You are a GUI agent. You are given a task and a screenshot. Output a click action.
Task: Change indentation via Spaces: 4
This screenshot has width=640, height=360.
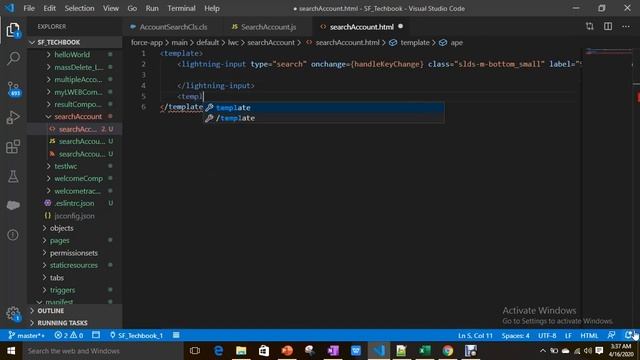(x=516, y=336)
